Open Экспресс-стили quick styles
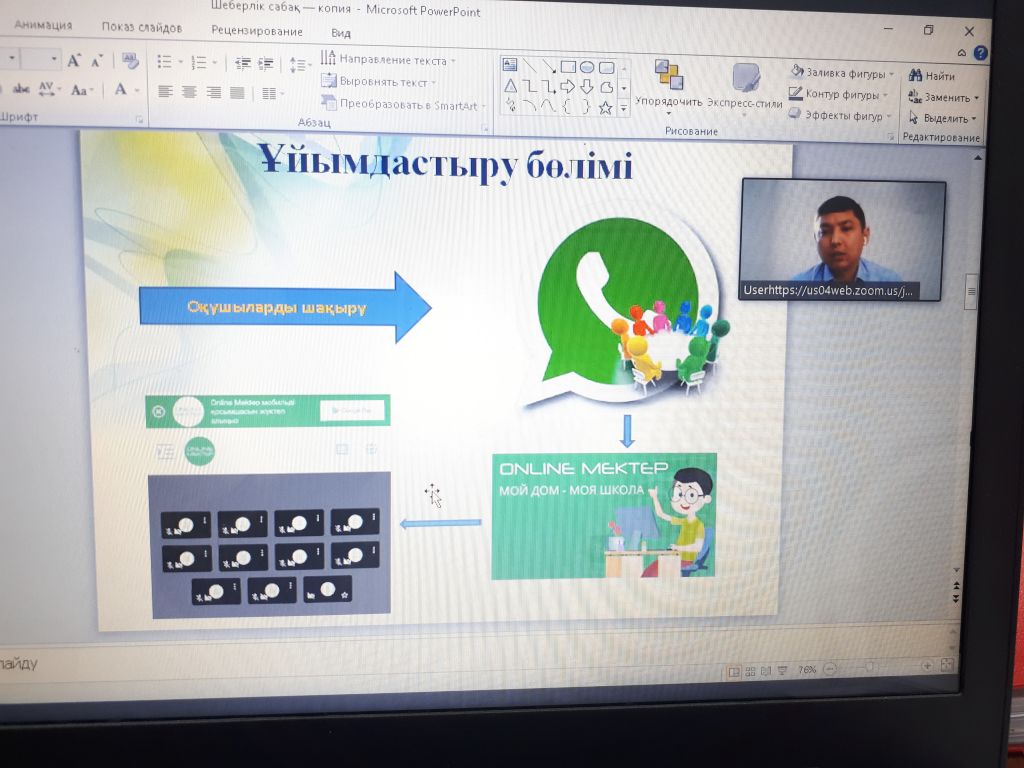The image size is (1024, 768). (744, 89)
